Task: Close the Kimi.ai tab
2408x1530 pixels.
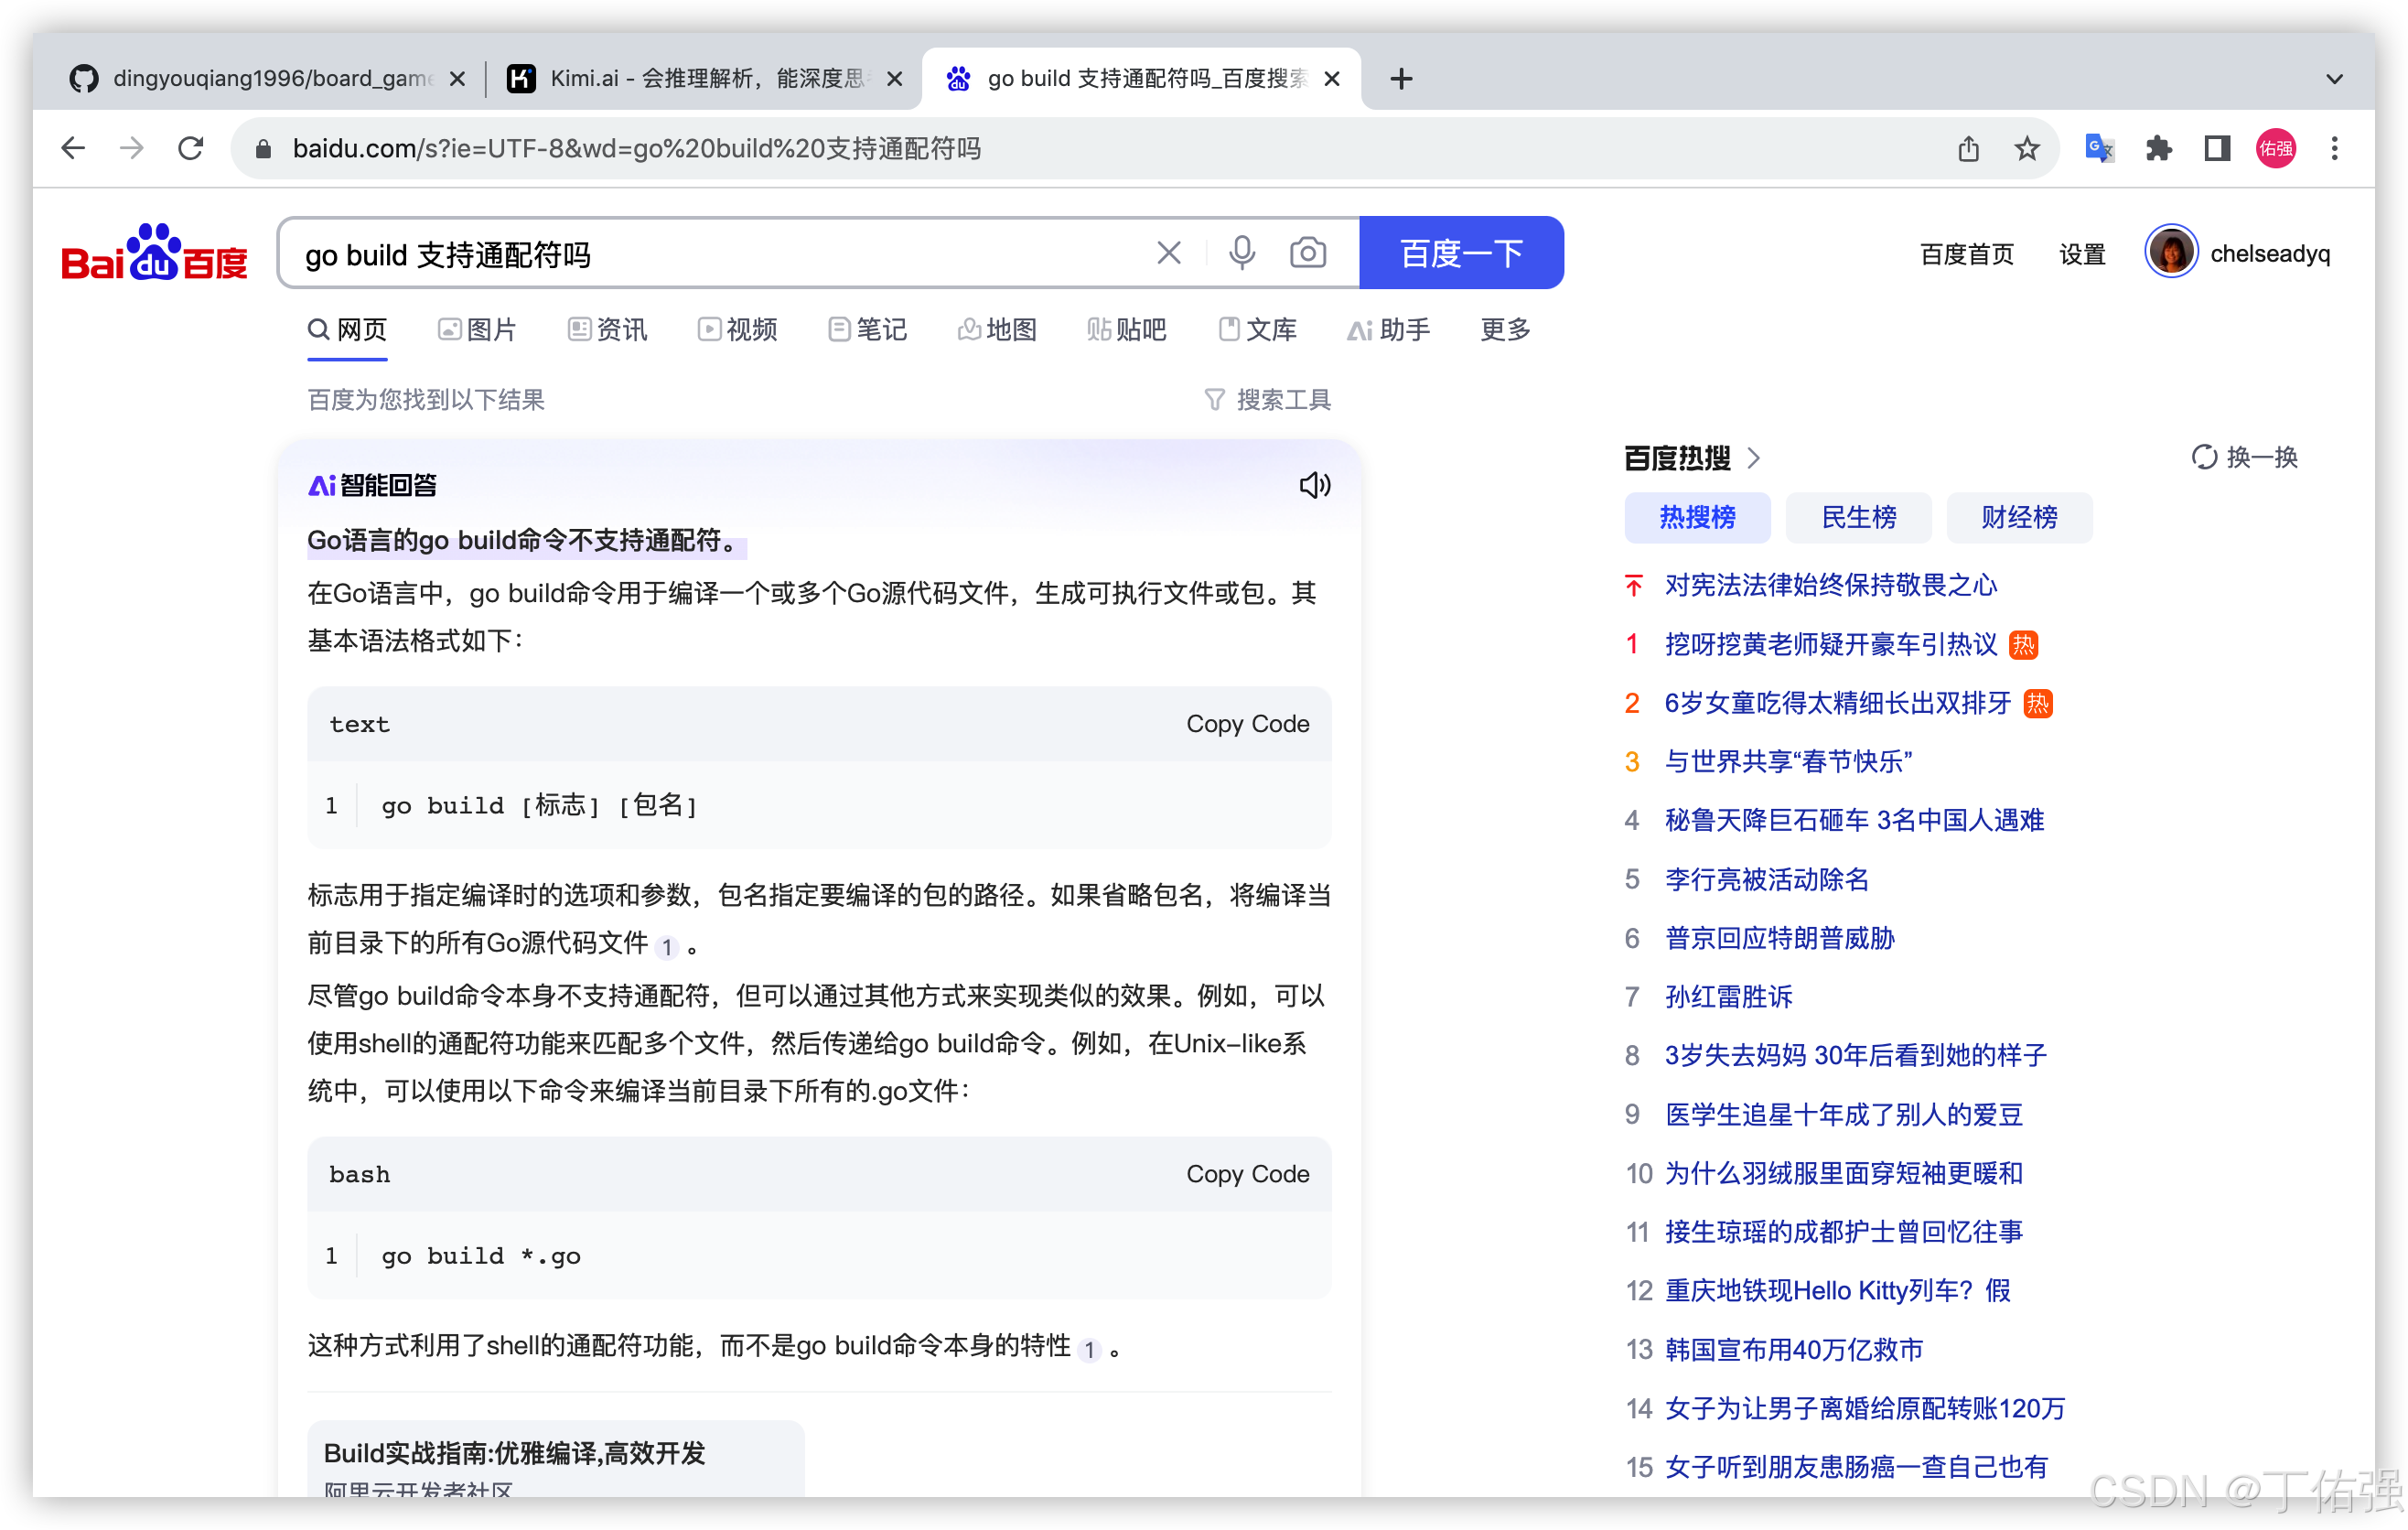Action: tap(895, 79)
